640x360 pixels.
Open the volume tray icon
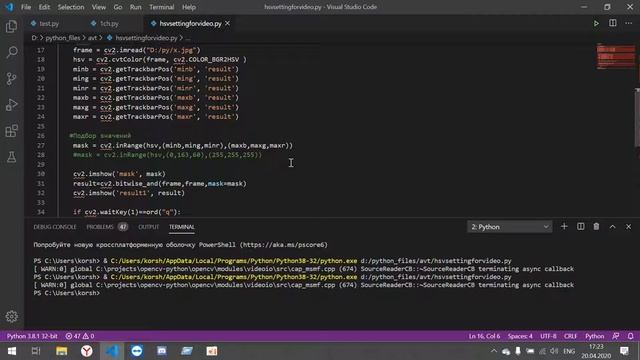click(554, 351)
